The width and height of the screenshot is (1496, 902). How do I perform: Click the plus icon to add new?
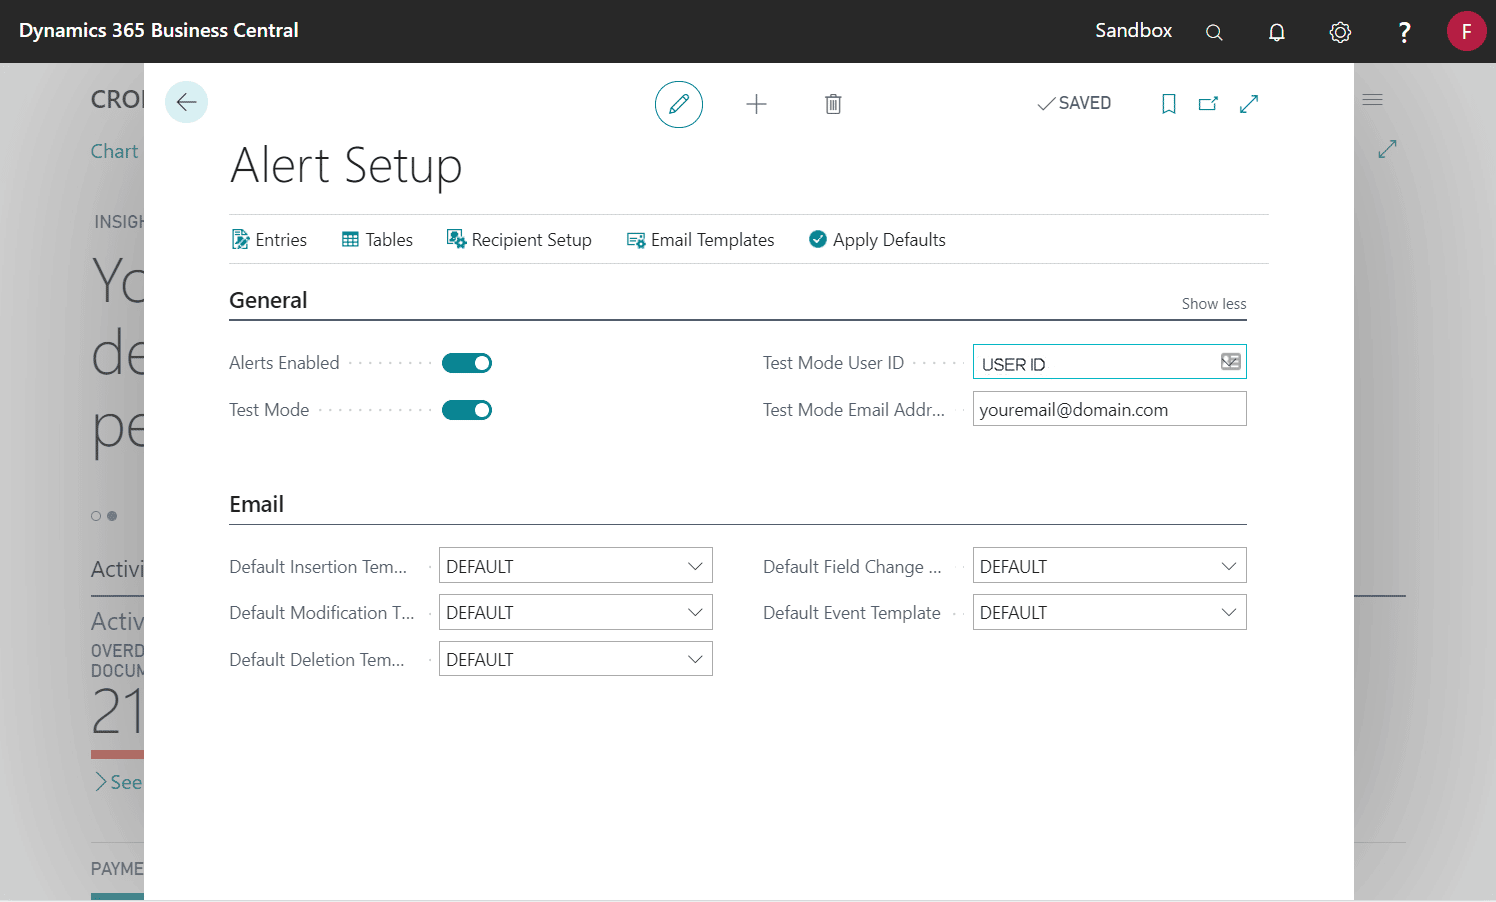757,104
